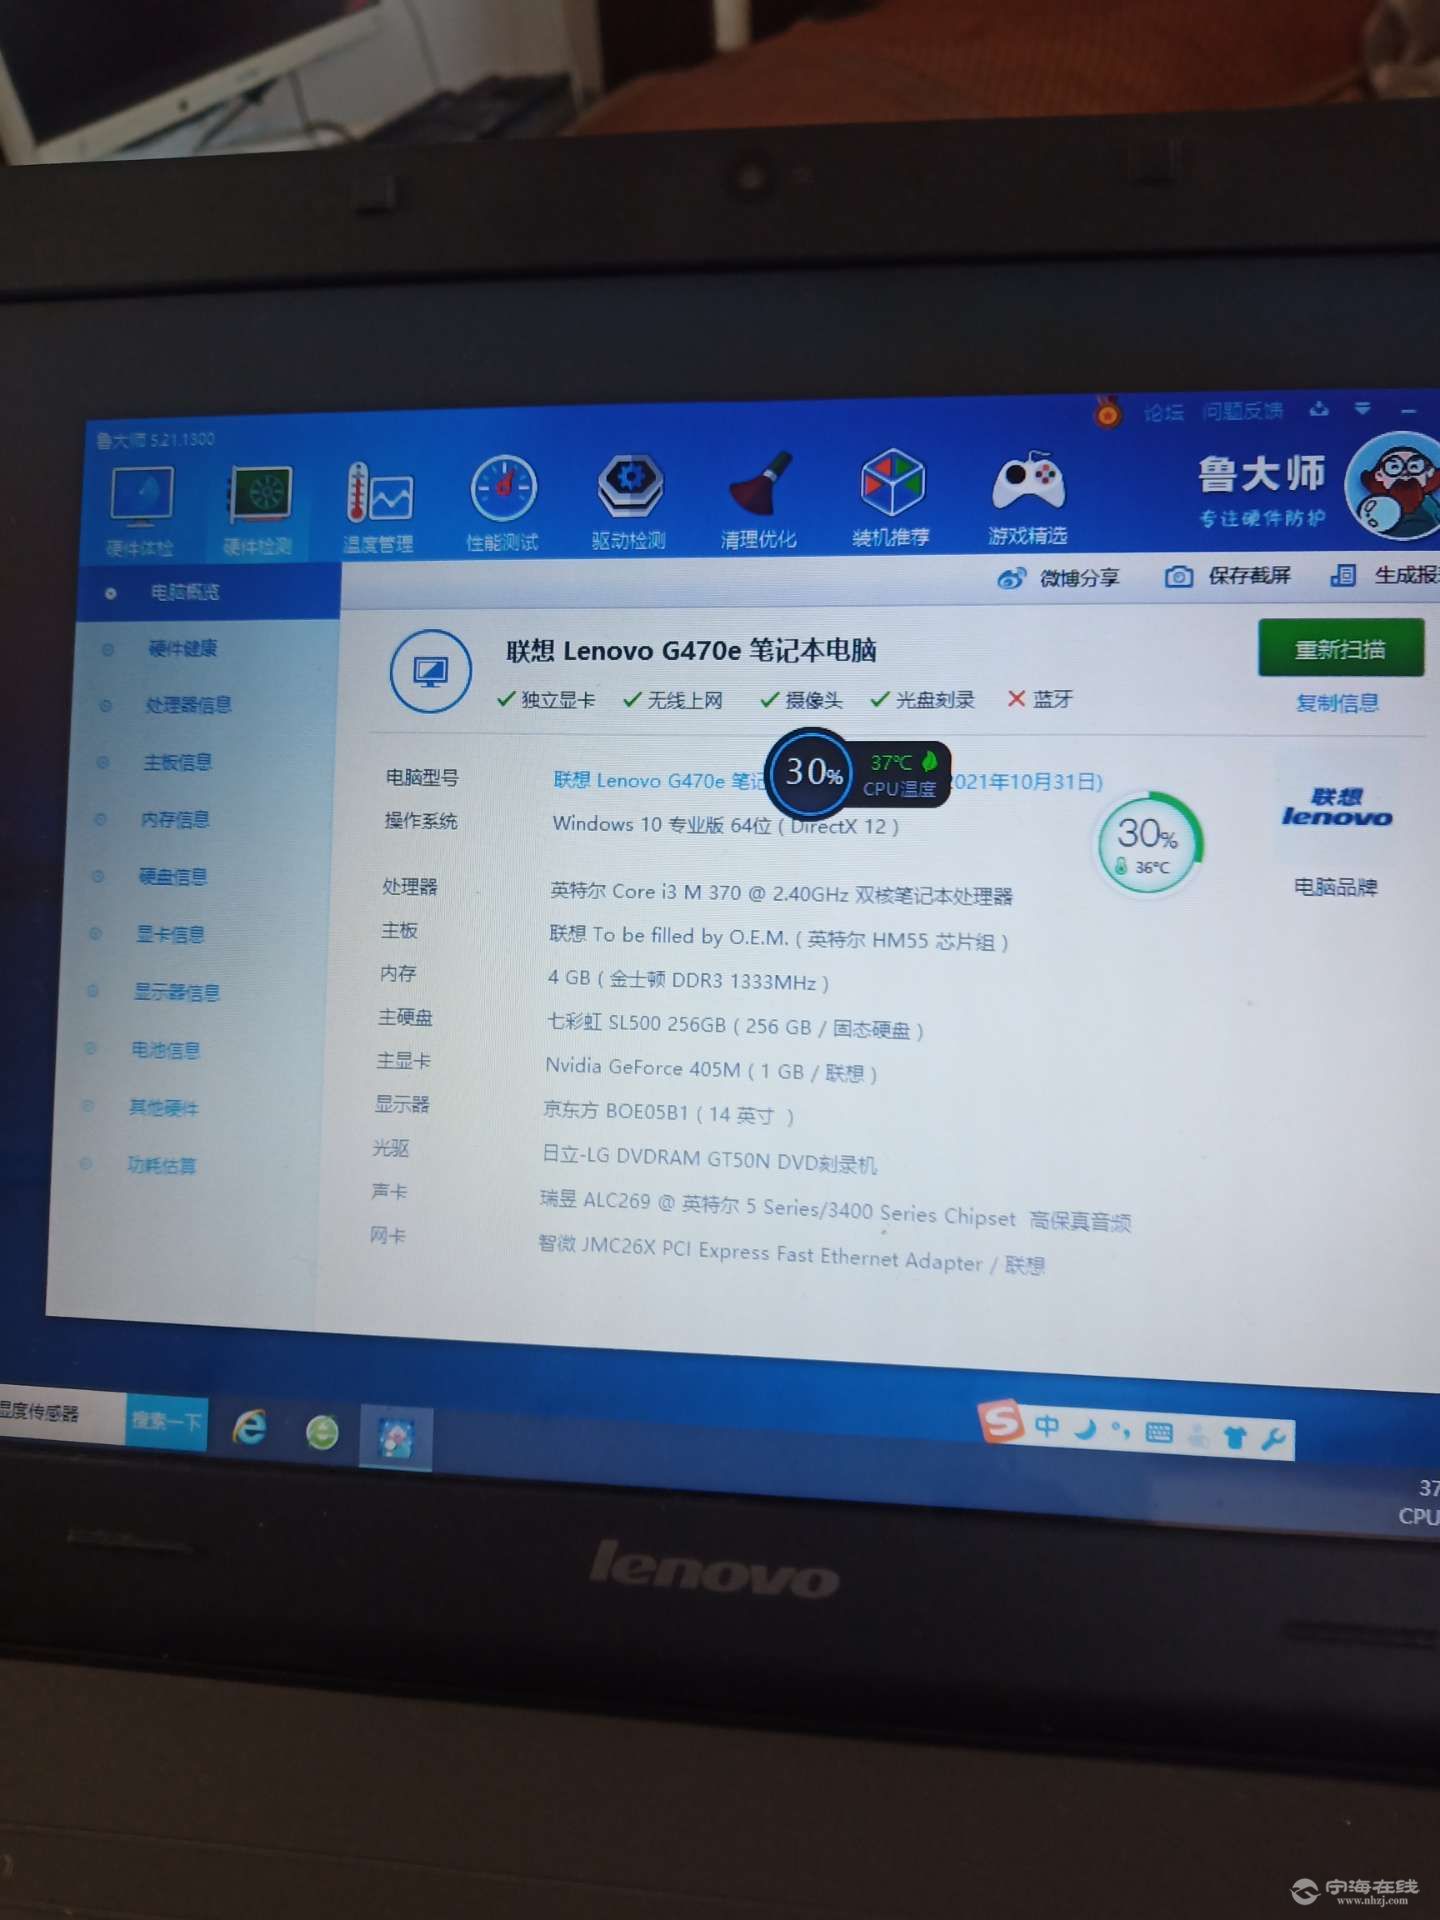
Task: Click the computer monitor overview icon
Action: pyautogui.click(x=430, y=671)
